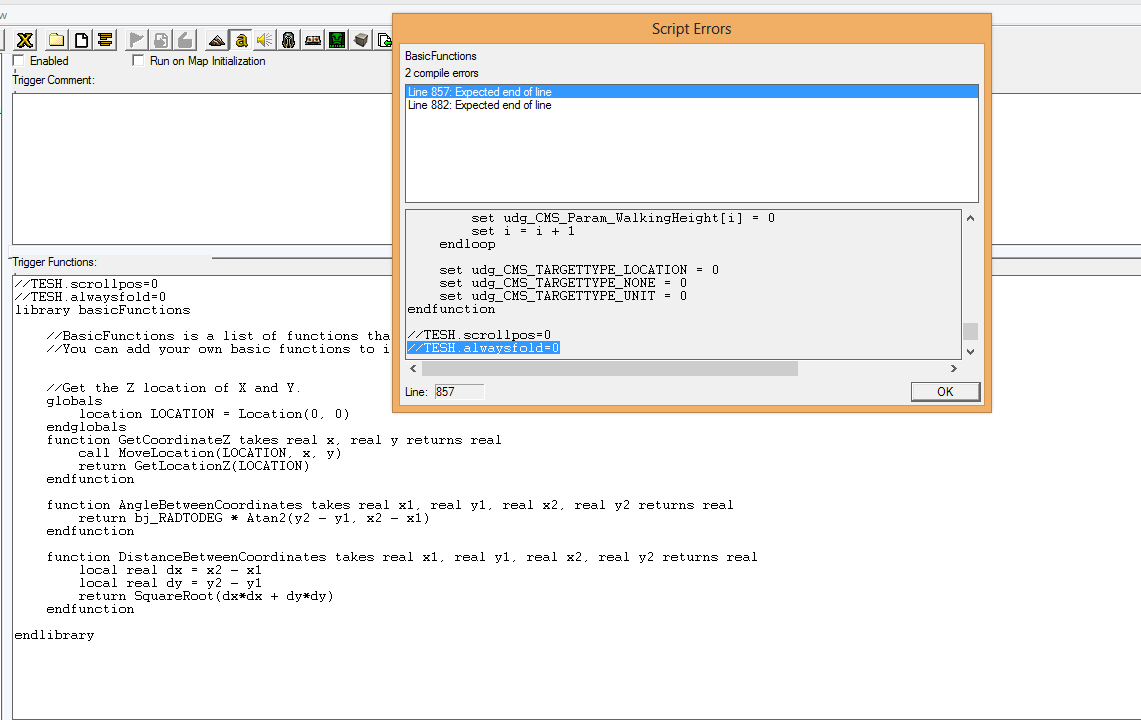Click 'set udg_CMS_TARGETTYPE_UNIT = 0' line
Viewport: 1141px width, 720px height.
coord(562,296)
